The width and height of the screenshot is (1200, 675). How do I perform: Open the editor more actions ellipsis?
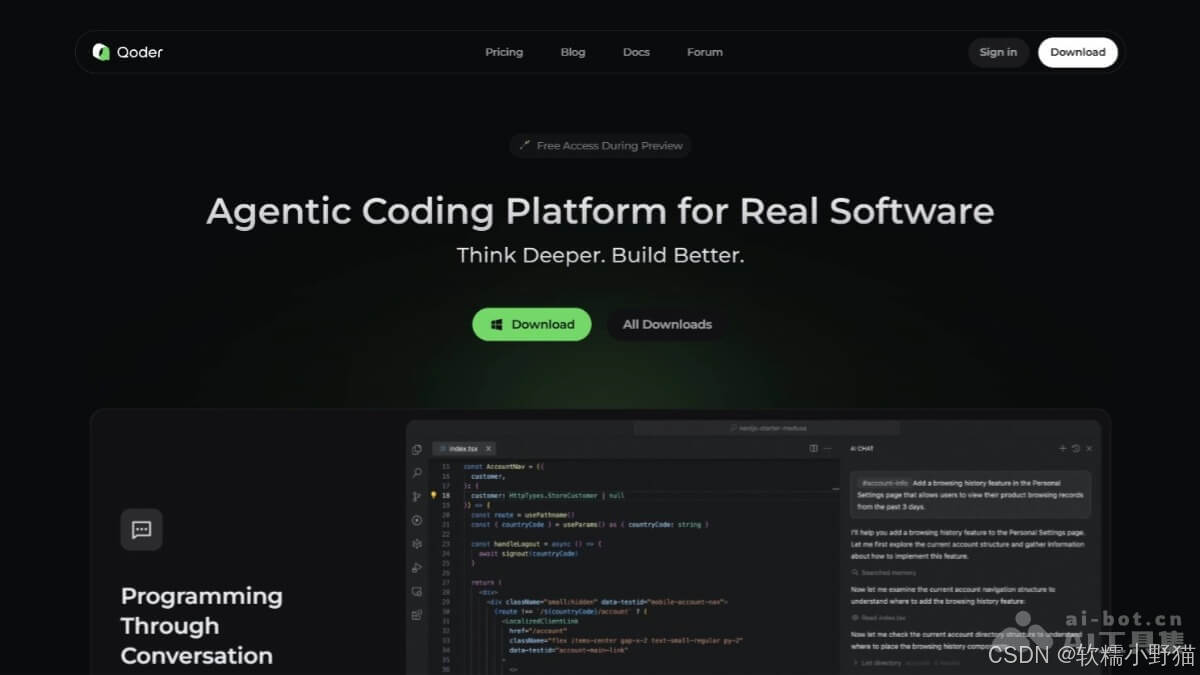coord(828,449)
